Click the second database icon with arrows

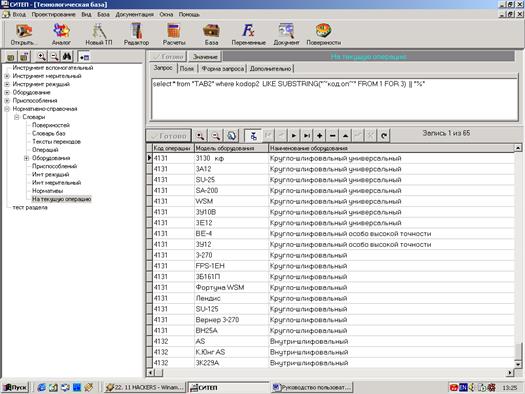coord(24,57)
